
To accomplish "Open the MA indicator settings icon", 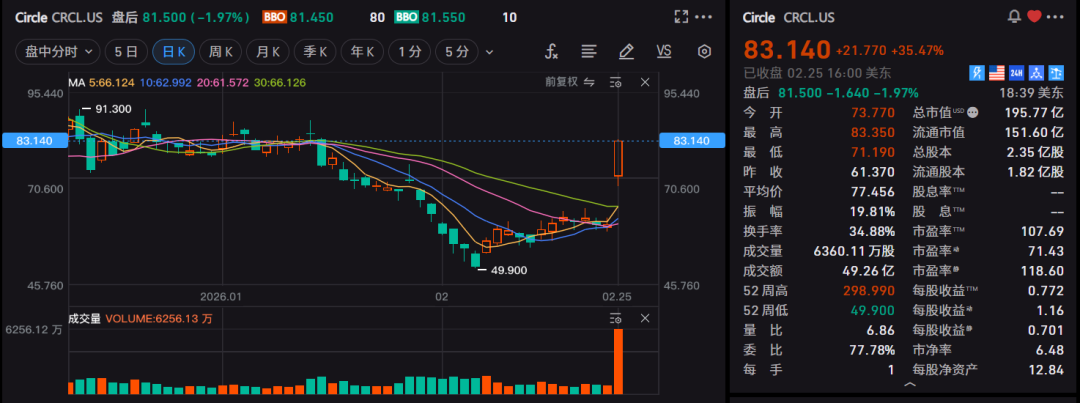I will pos(616,82).
